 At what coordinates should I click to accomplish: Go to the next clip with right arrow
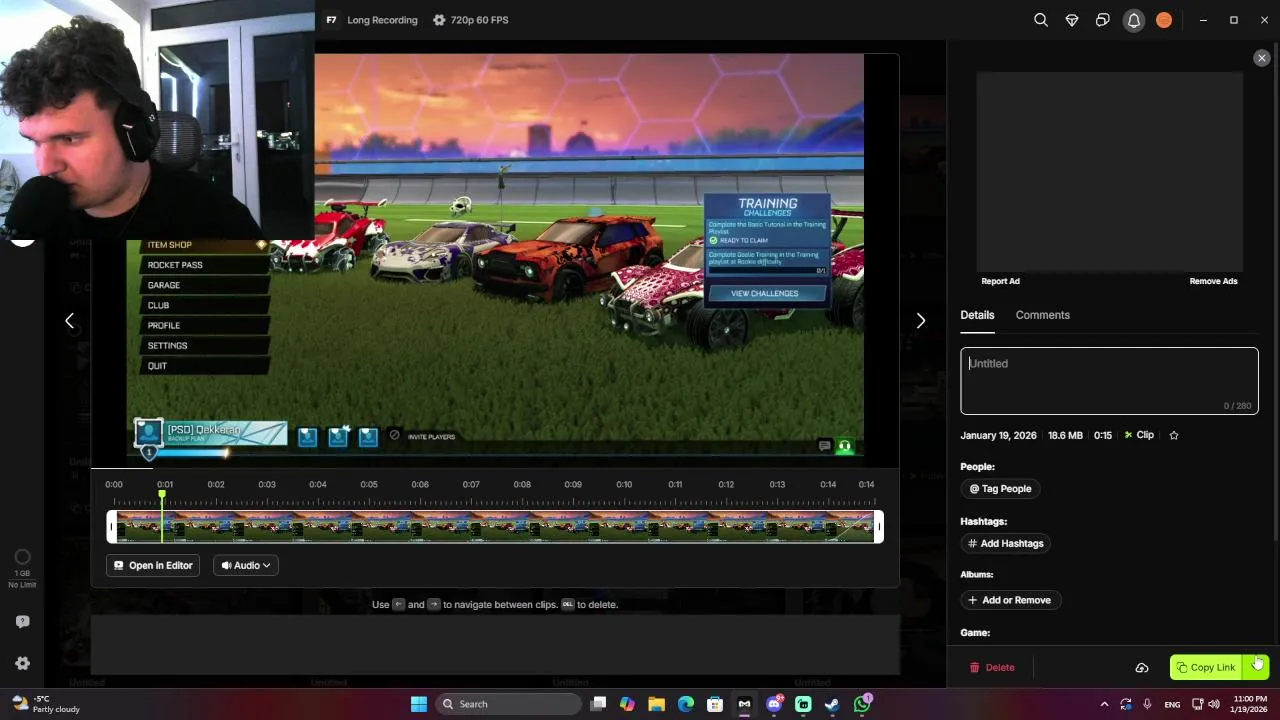921,321
